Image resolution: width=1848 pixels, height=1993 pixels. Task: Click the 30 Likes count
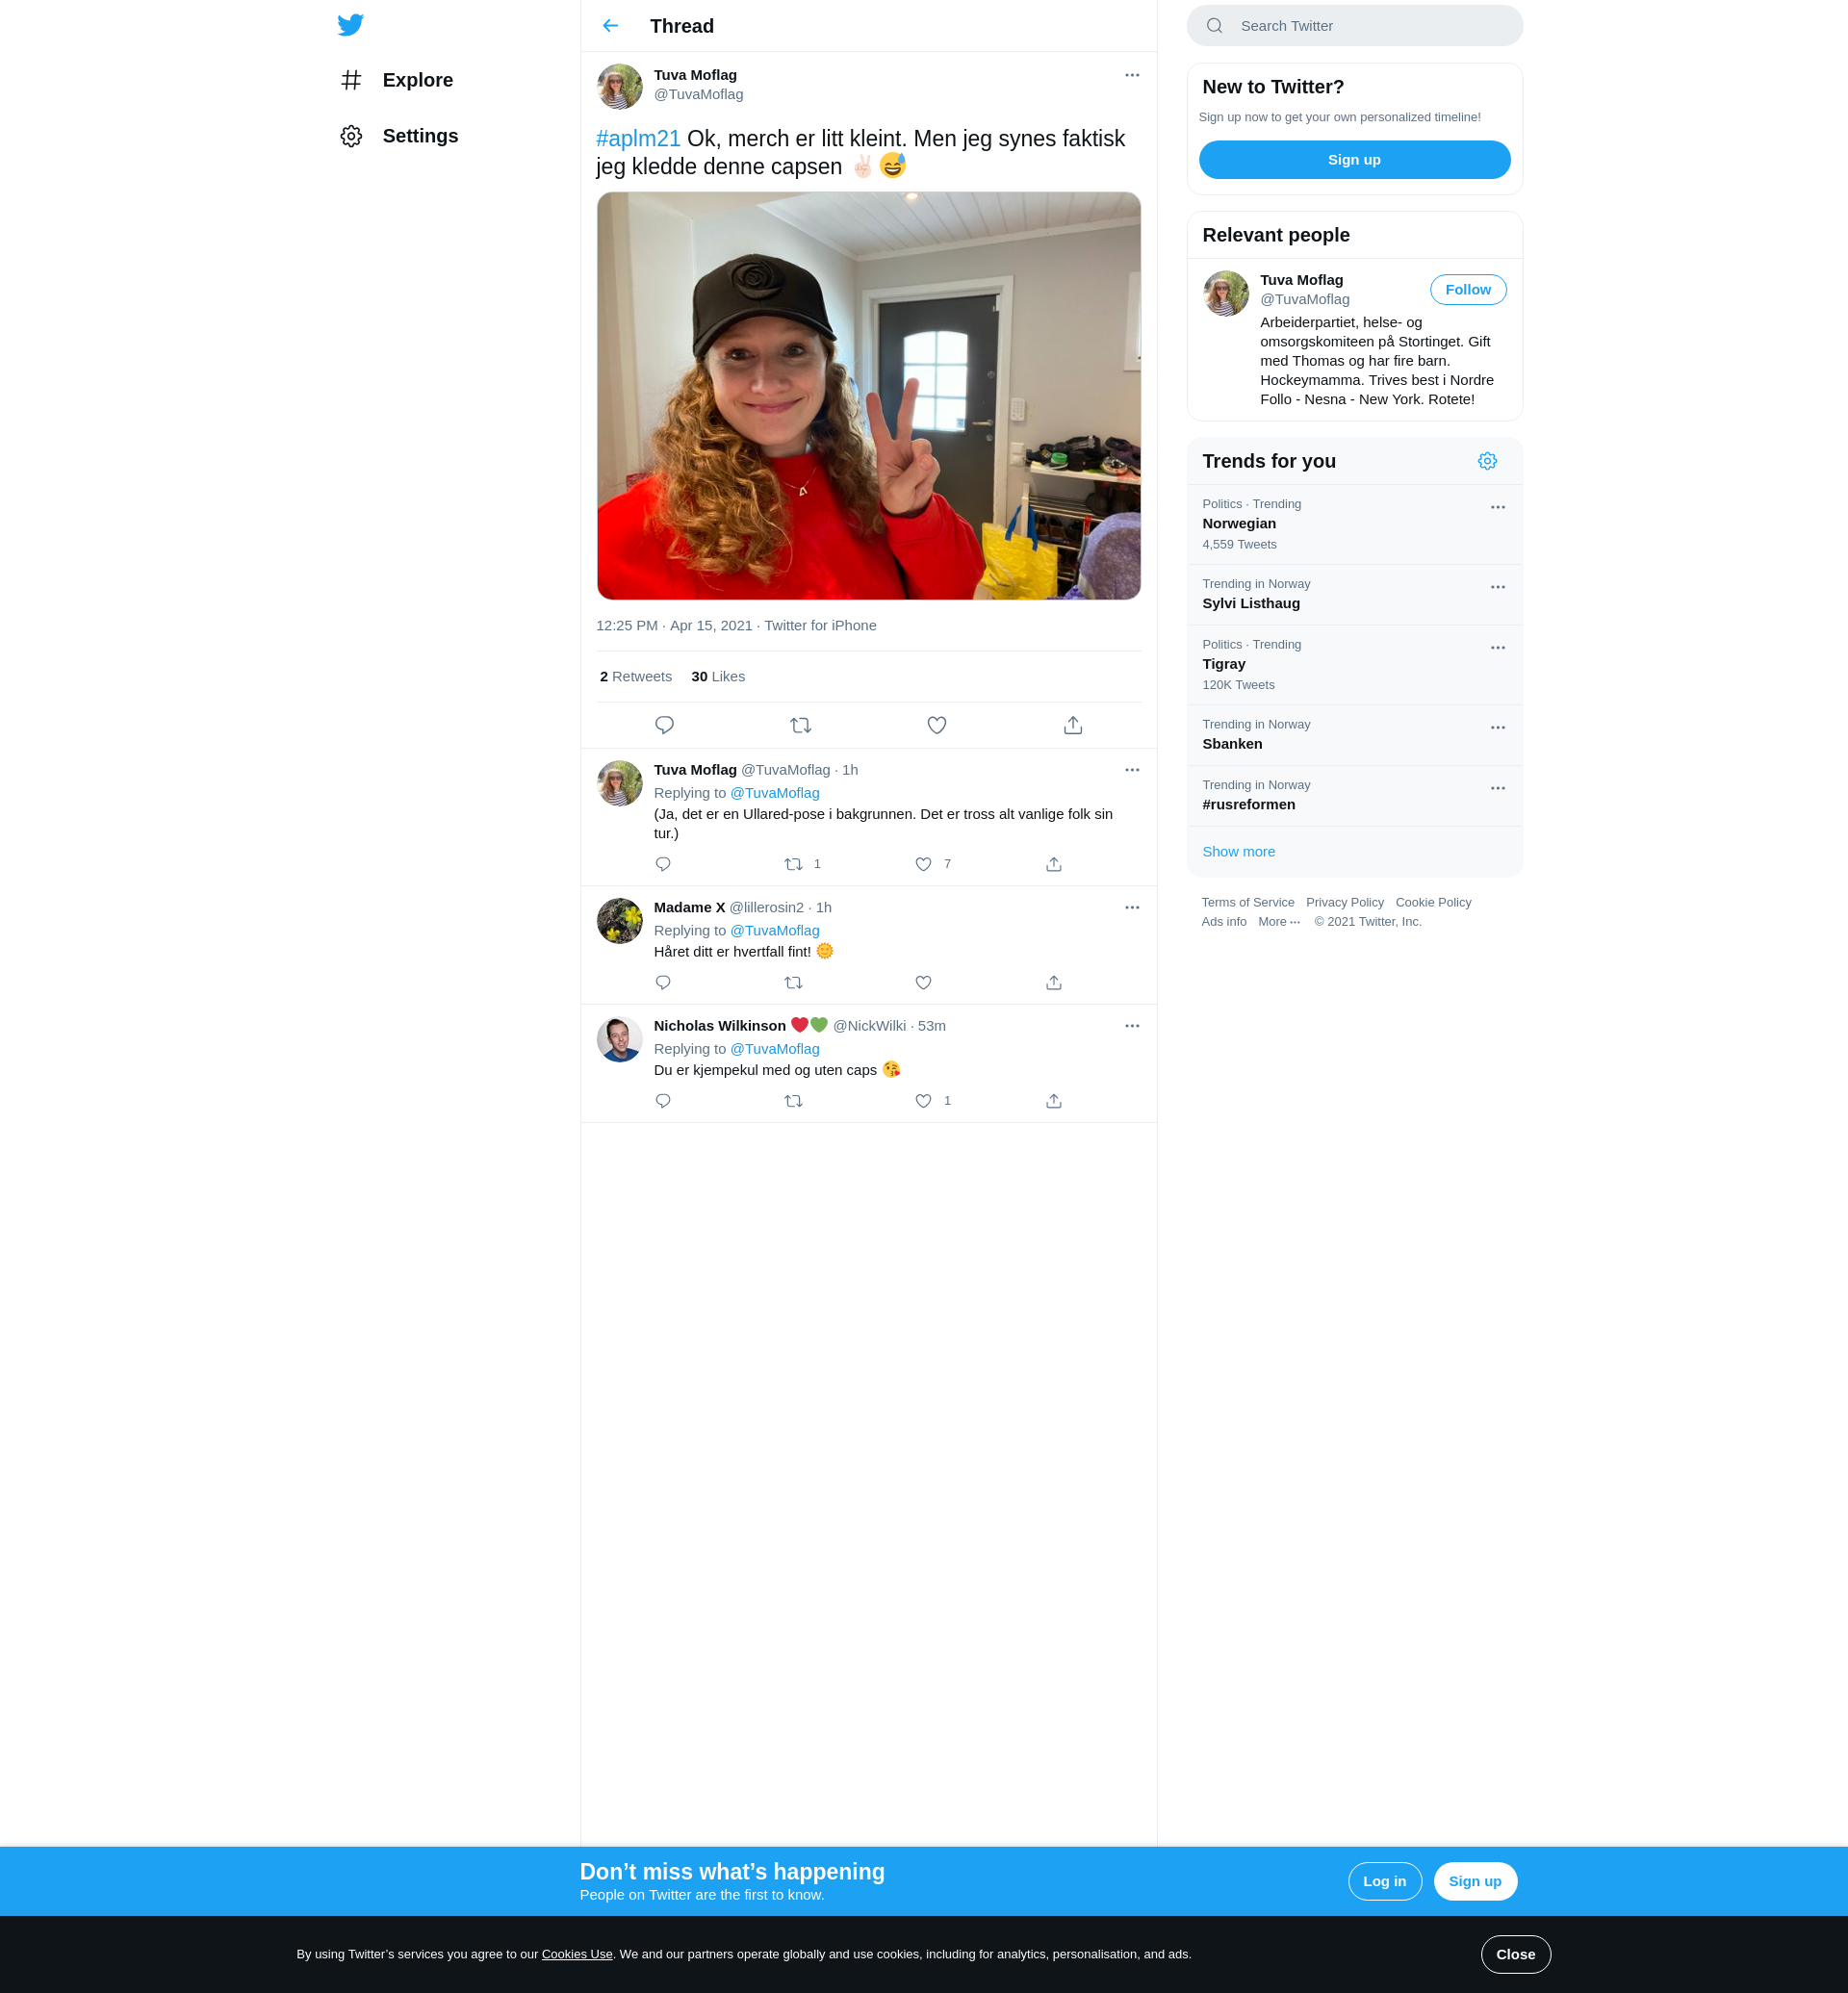pos(718,677)
